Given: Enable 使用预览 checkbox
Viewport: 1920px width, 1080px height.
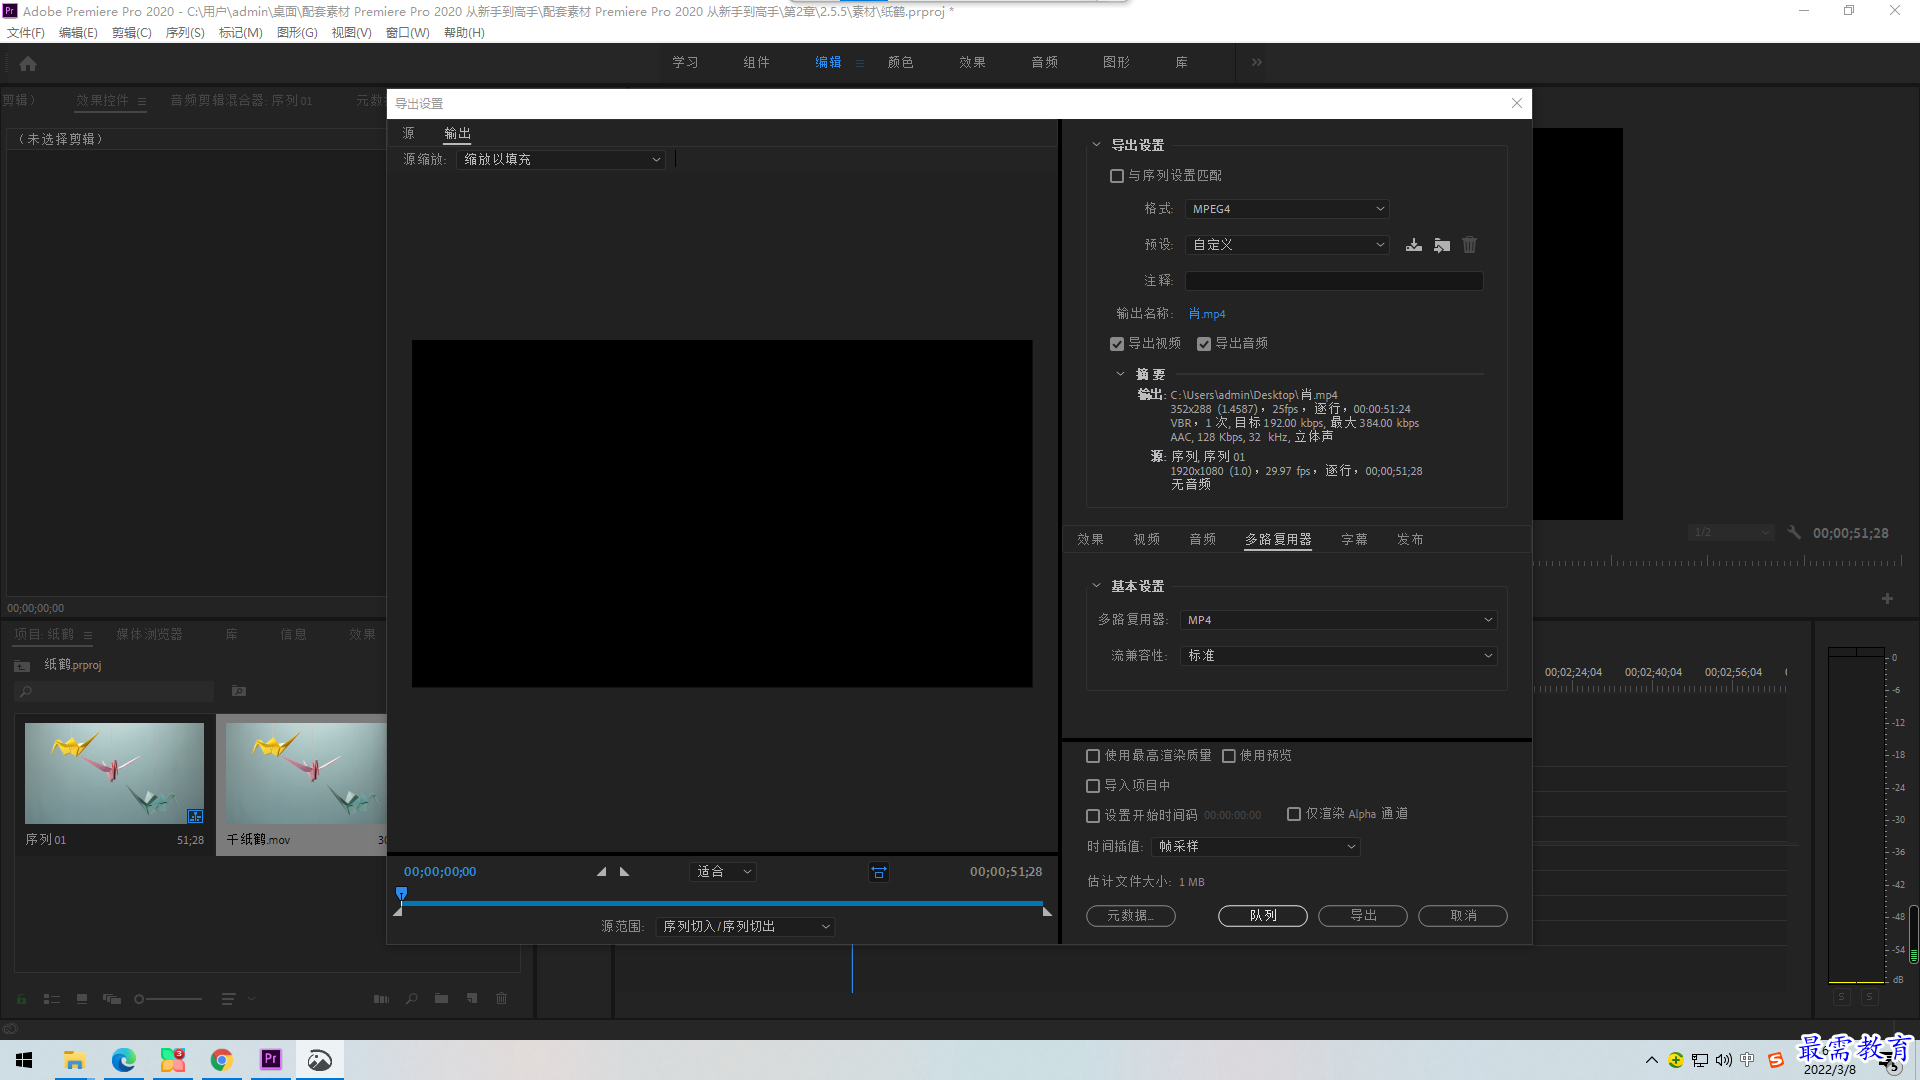Looking at the screenshot, I should pyautogui.click(x=1229, y=756).
